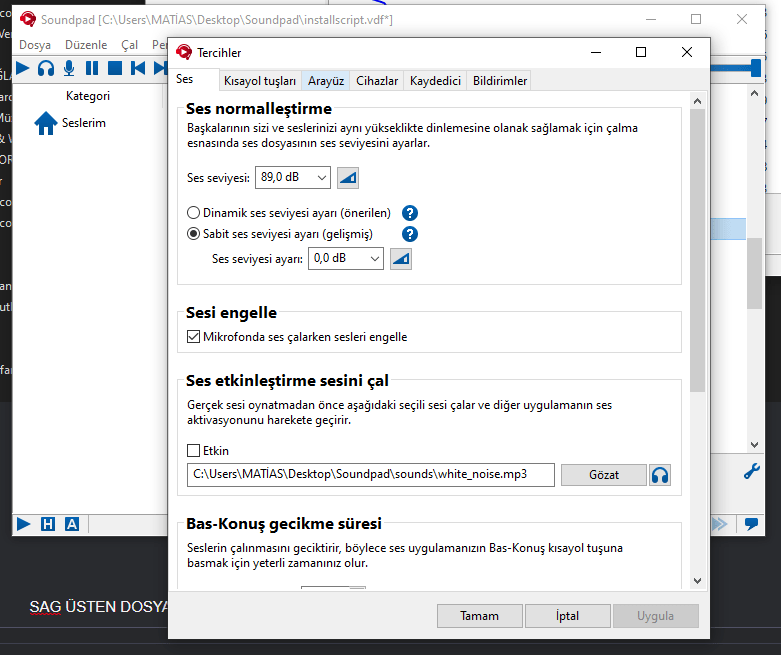Click the white_noise.mp3 file path field
The width and height of the screenshot is (781, 655).
[x=371, y=475]
